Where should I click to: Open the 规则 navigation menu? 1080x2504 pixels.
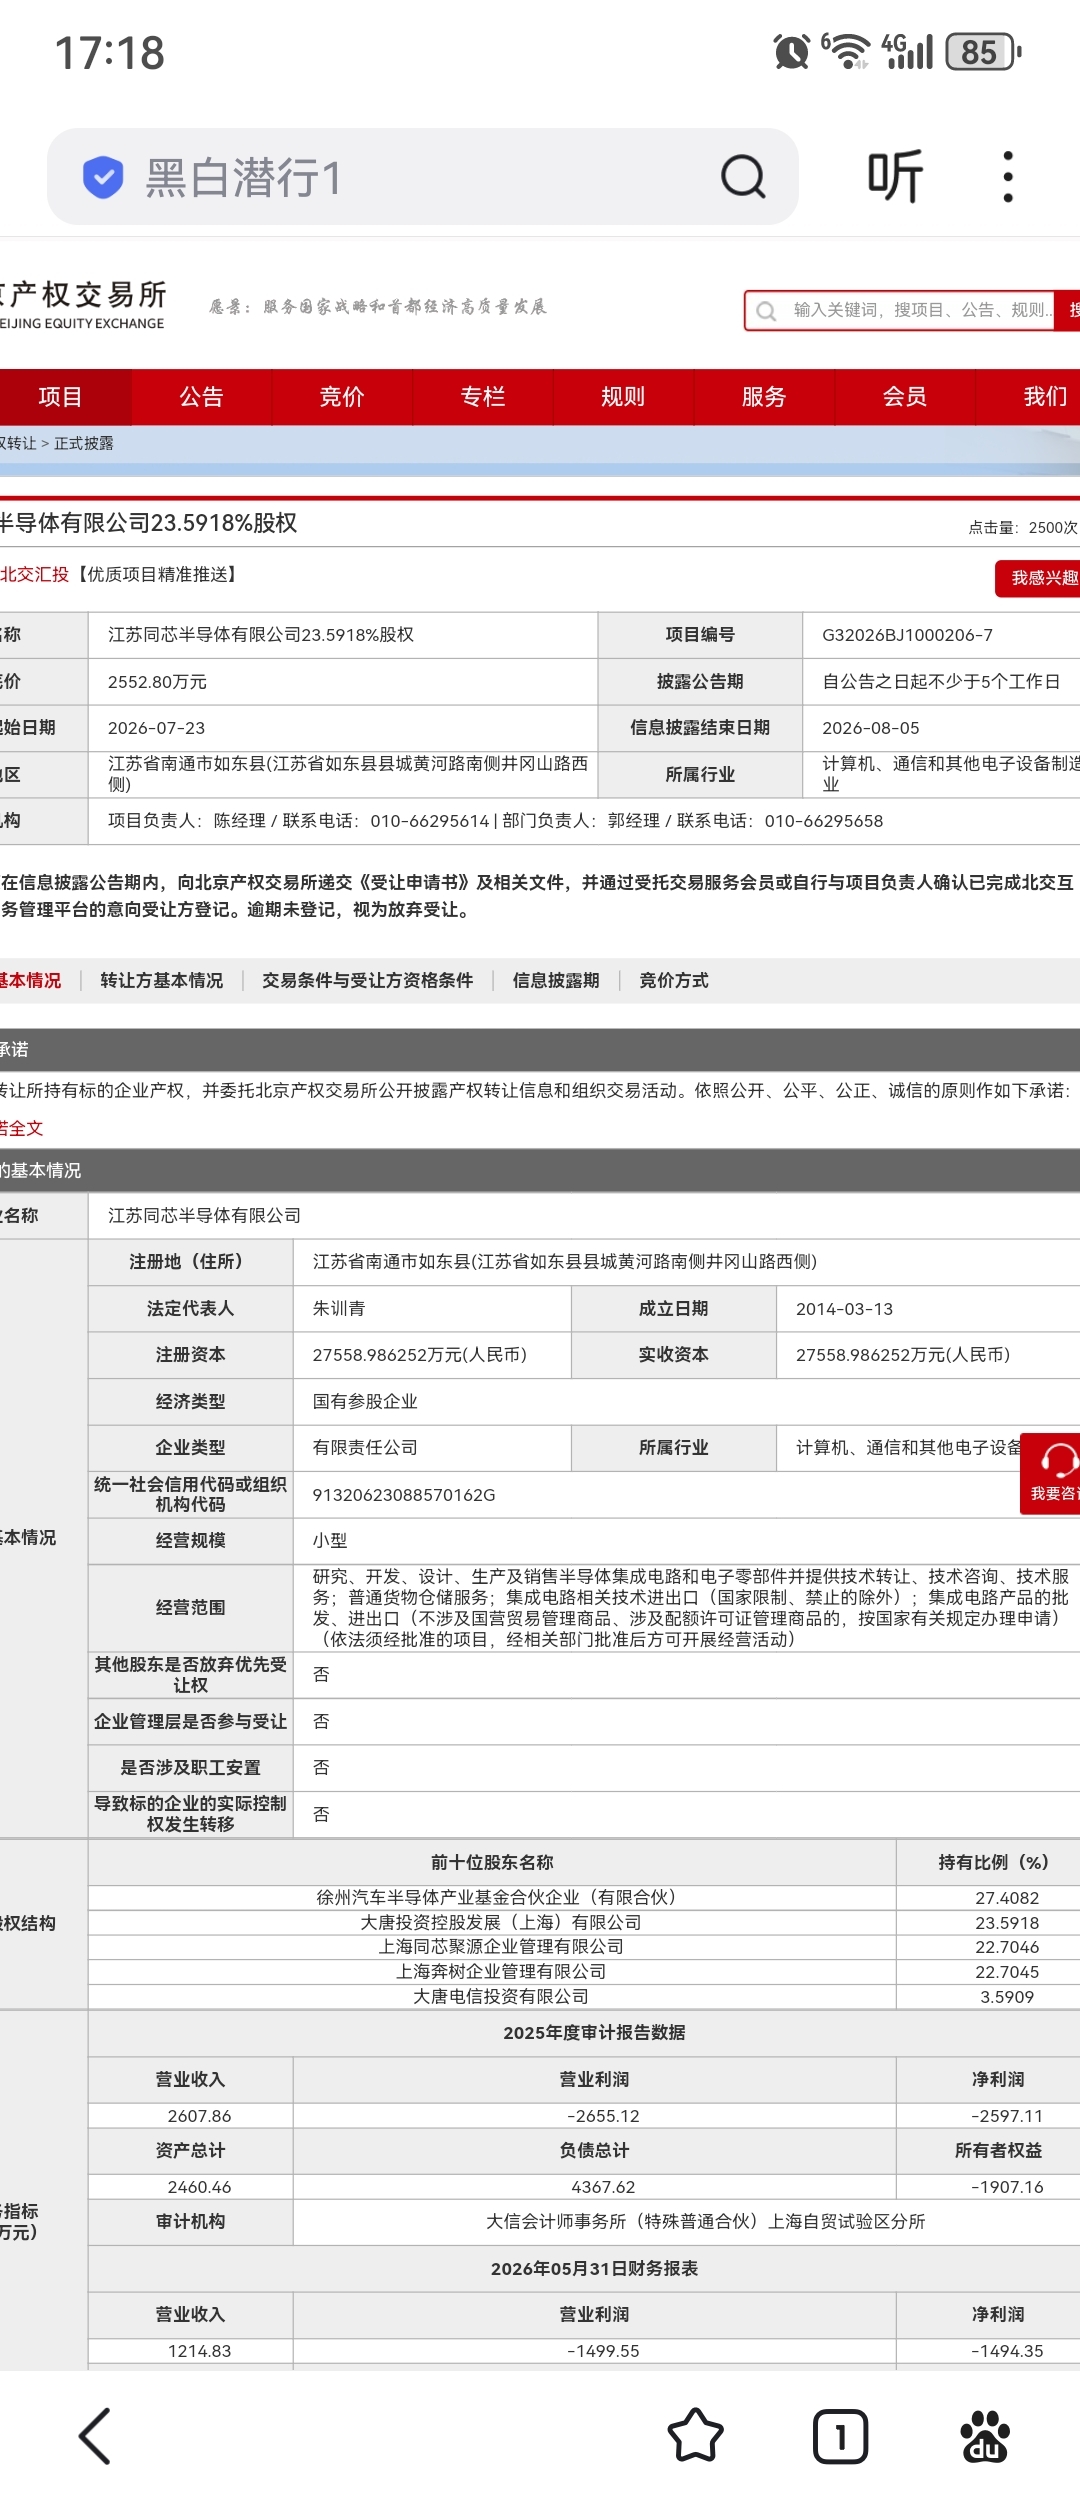pyautogui.click(x=623, y=397)
